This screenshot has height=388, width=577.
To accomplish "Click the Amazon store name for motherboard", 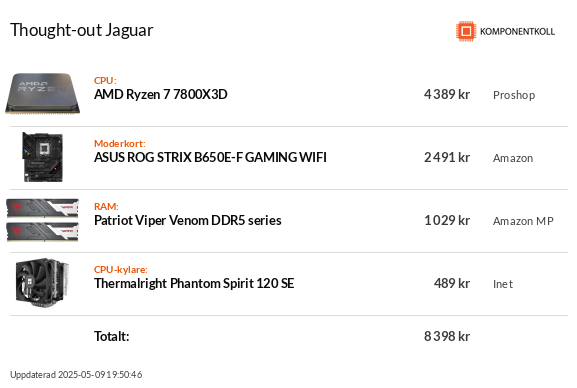I will pyautogui.click(x=513, y=158).
